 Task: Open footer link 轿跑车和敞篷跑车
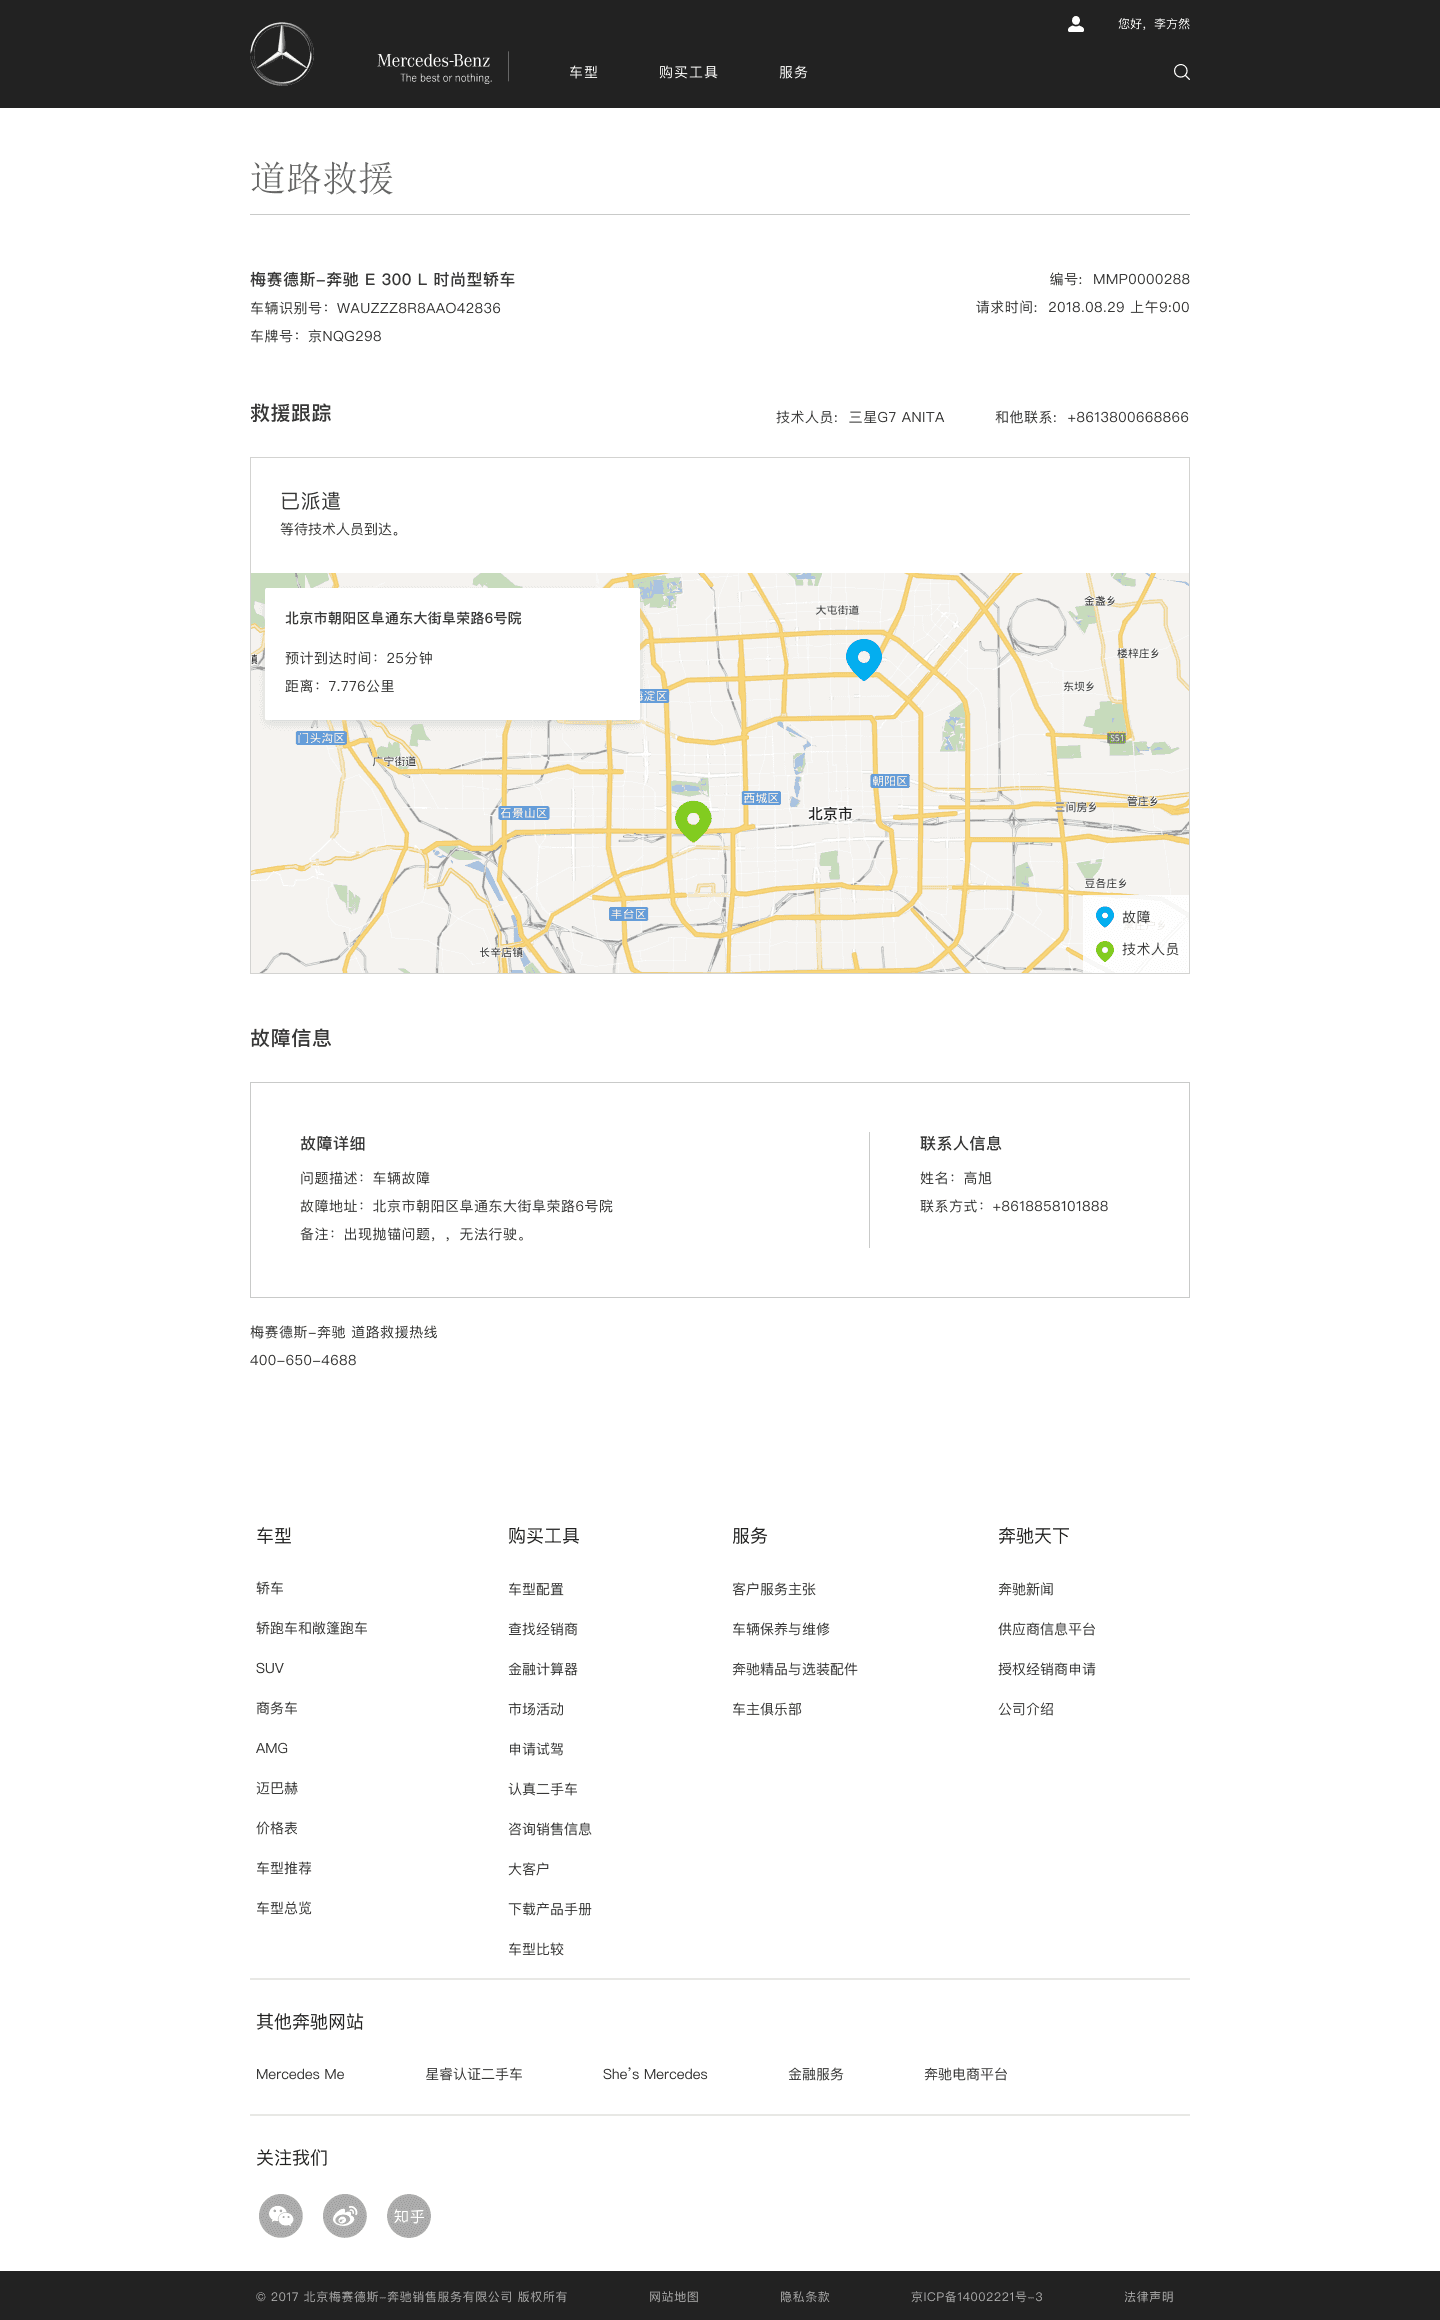coord(312,1628)
